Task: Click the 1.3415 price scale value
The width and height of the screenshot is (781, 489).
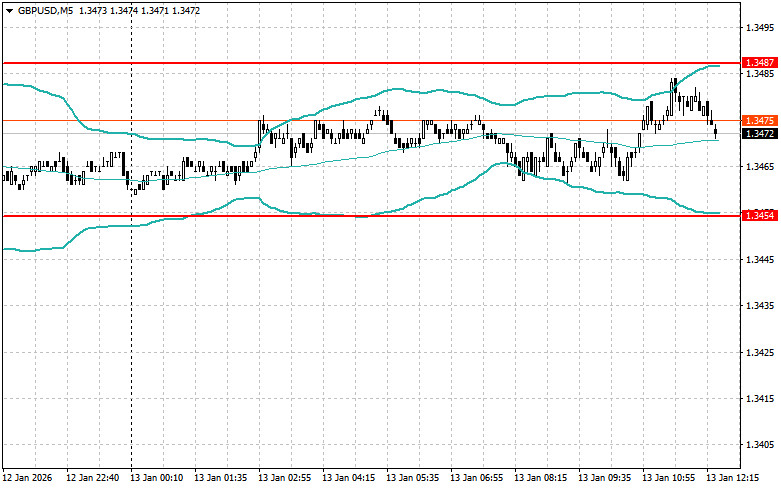Action: point(760,399)
